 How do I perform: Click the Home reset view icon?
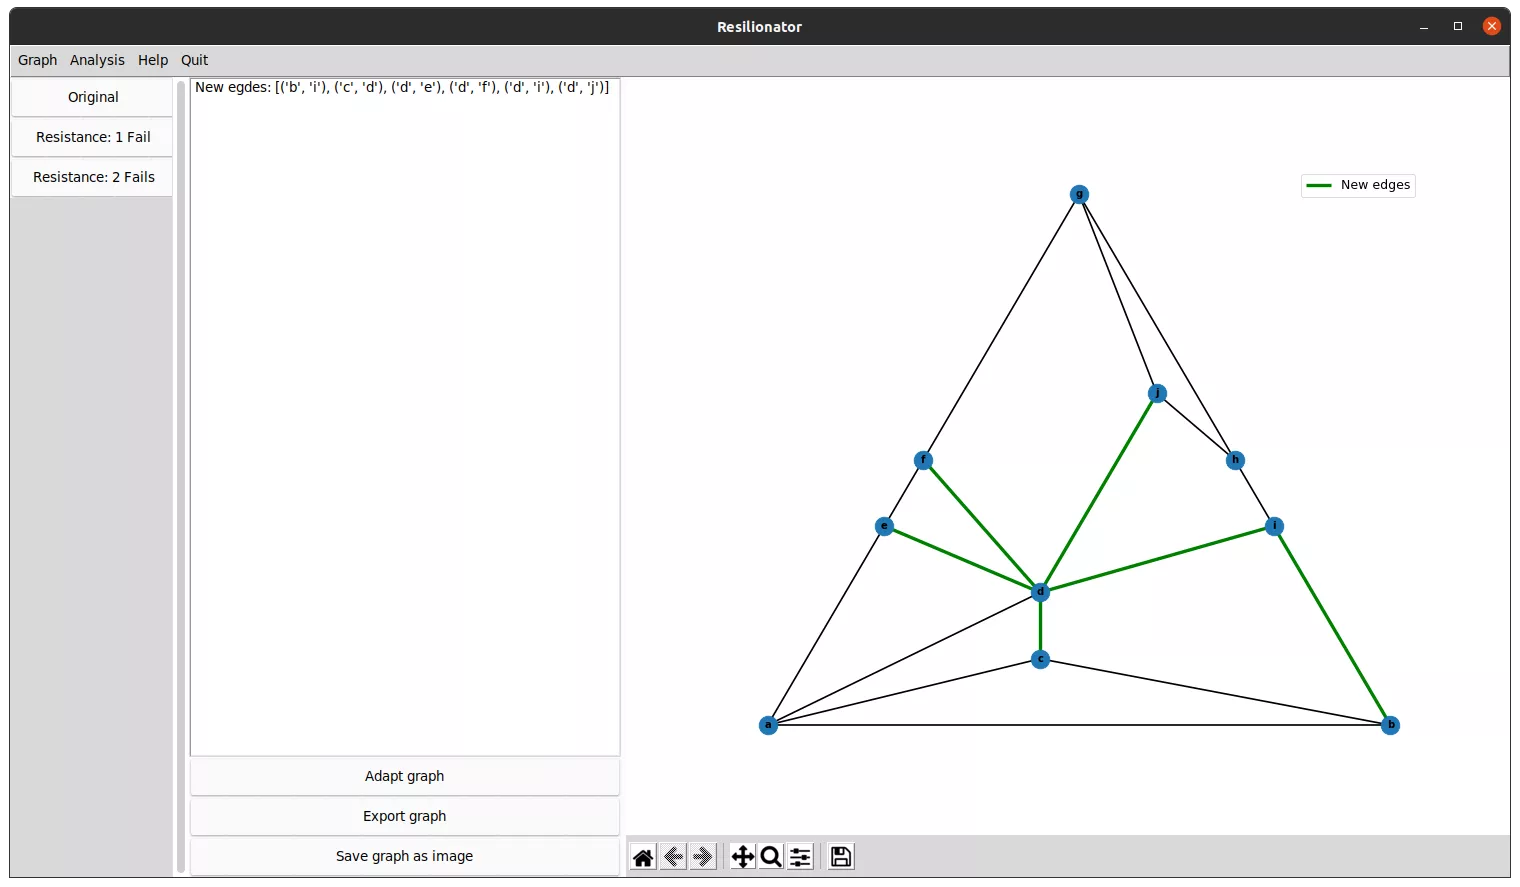(643, 857)
